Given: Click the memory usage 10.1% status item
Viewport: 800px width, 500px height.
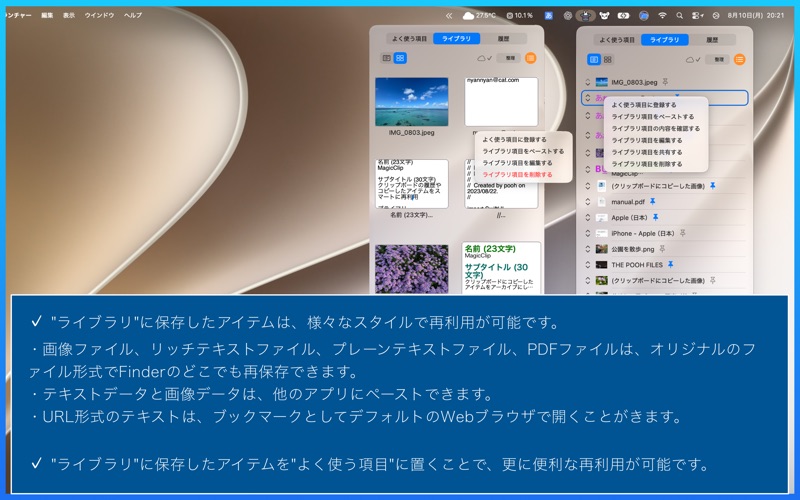Looking at the screenshot, I should tap(519, 16).
